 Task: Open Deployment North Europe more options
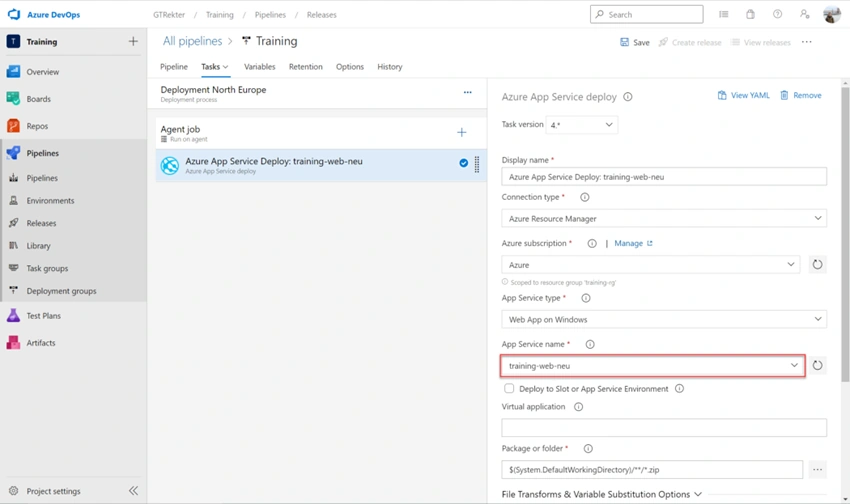pyautogui.click(x=467, y=93)
